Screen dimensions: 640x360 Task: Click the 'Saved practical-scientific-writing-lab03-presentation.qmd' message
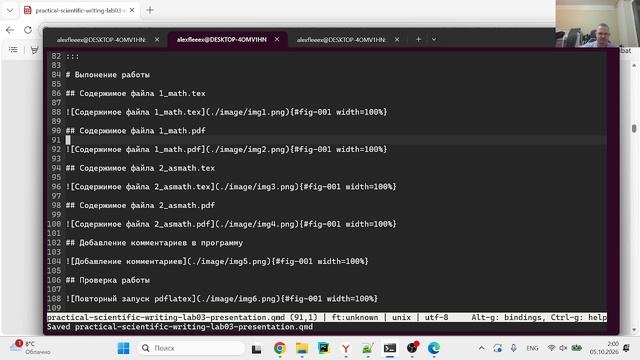[x=180, y=327]
